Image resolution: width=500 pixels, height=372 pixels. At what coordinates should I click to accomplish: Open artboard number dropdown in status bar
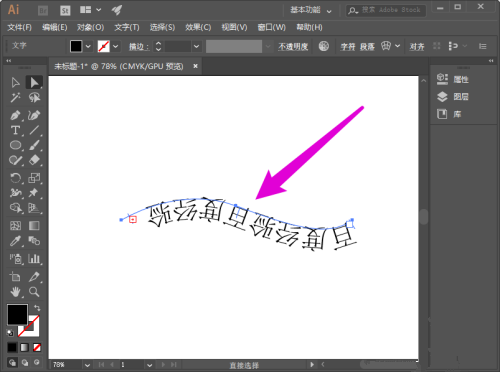click(149, 365)
